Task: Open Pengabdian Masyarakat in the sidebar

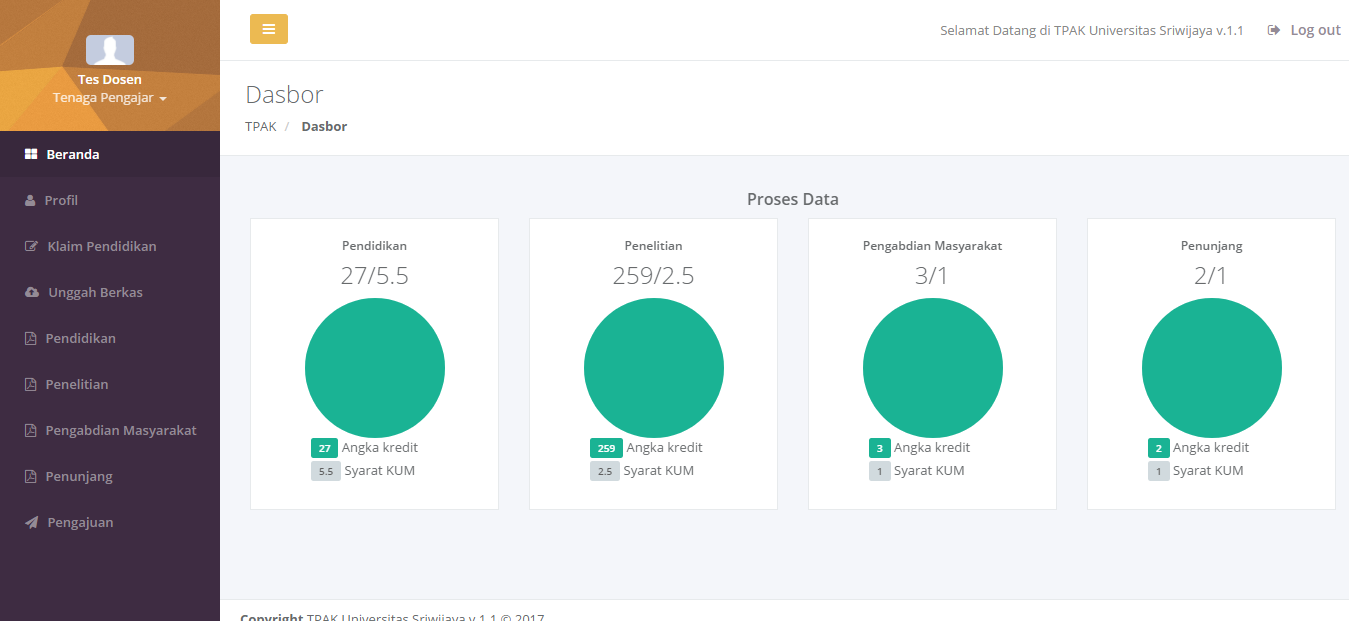Action: tap(110, 430)
